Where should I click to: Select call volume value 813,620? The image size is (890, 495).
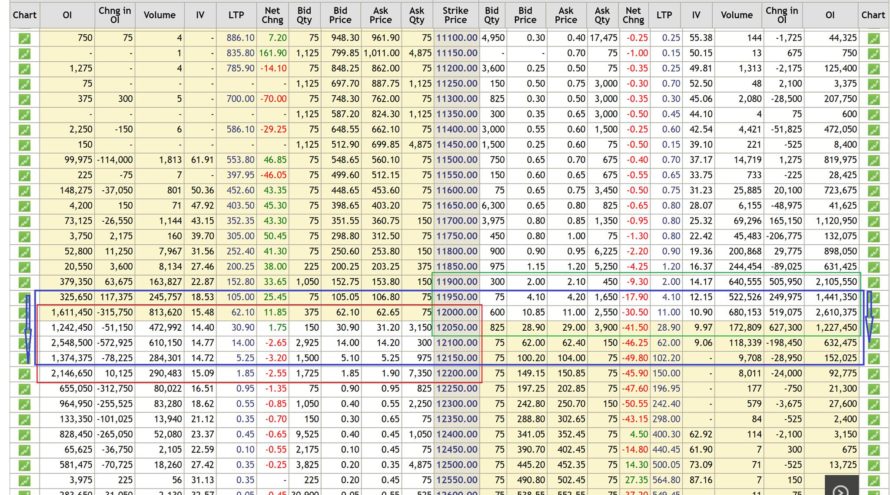(165, 312)
